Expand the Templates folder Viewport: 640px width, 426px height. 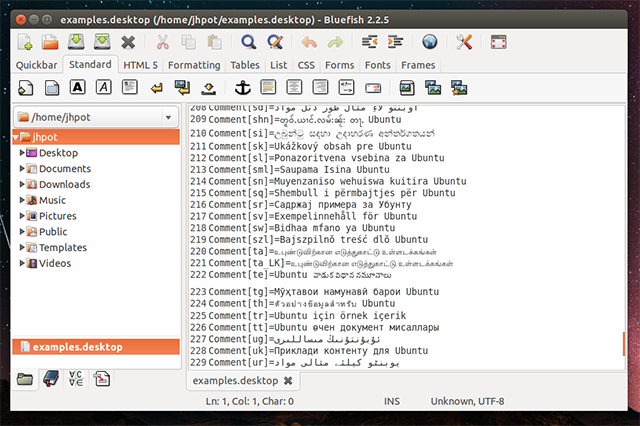tap(22, 247)
